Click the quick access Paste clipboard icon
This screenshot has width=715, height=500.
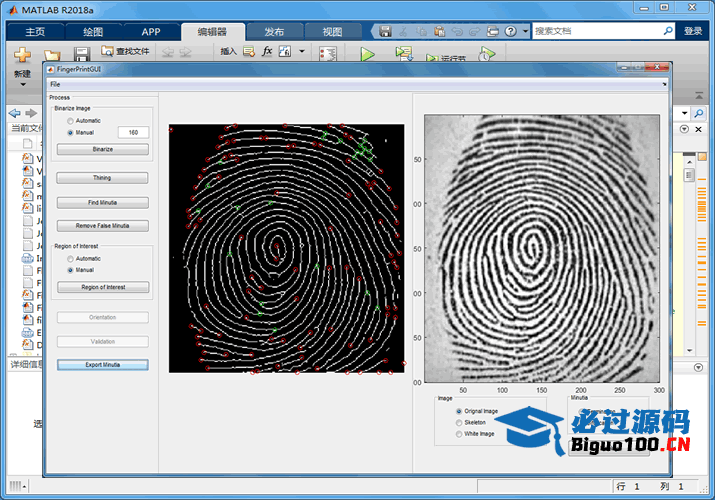pos(439,31)
